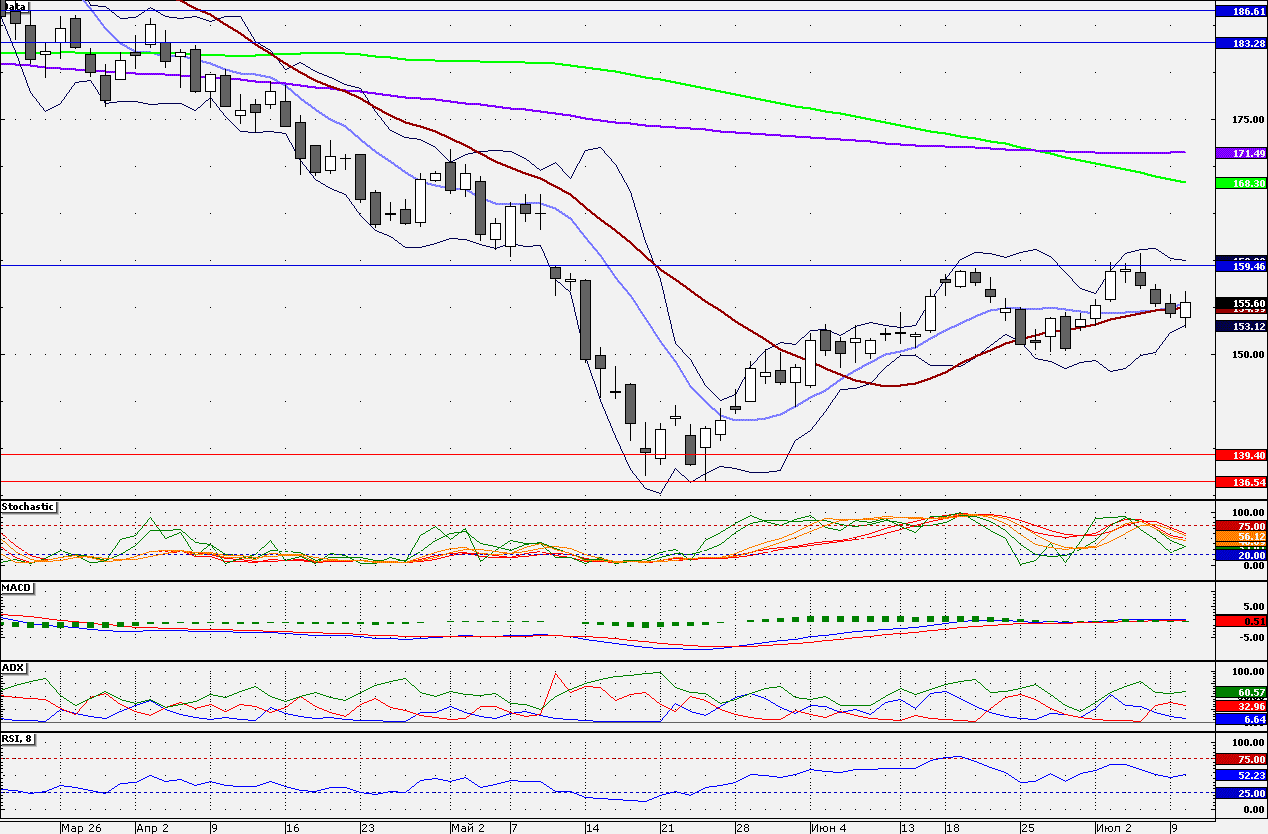Select the 136.54 price level tag
The height and width of the screenshot is (834, 1268).
tap(1241, 483)
